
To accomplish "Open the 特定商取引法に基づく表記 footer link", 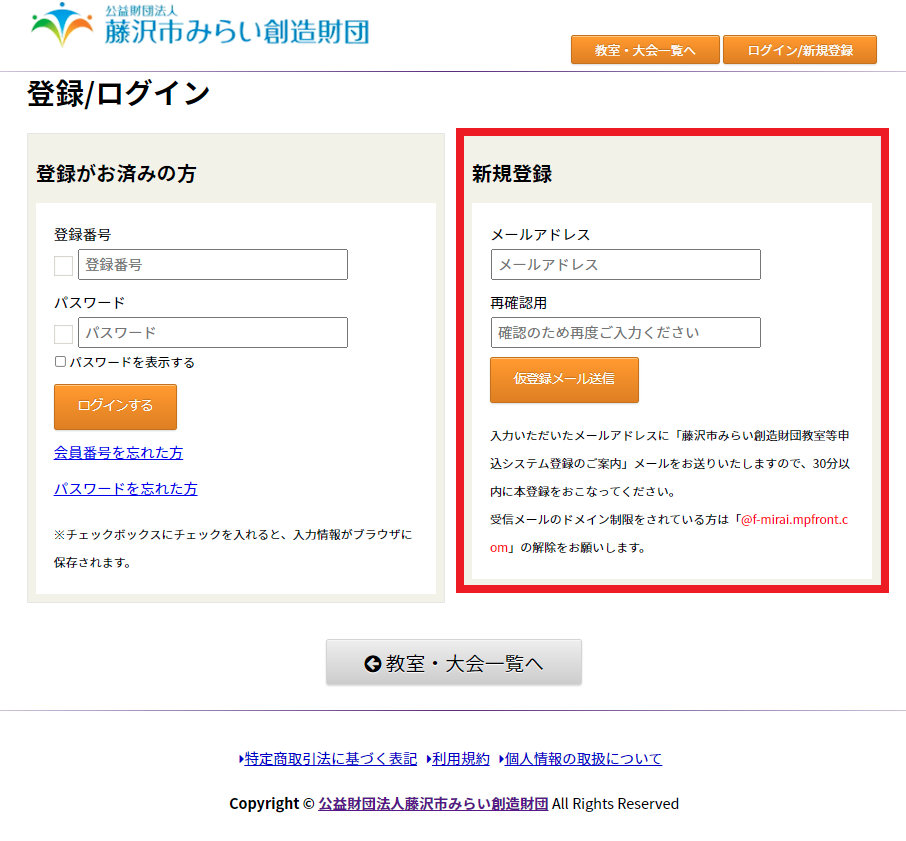I will [330, 759].
